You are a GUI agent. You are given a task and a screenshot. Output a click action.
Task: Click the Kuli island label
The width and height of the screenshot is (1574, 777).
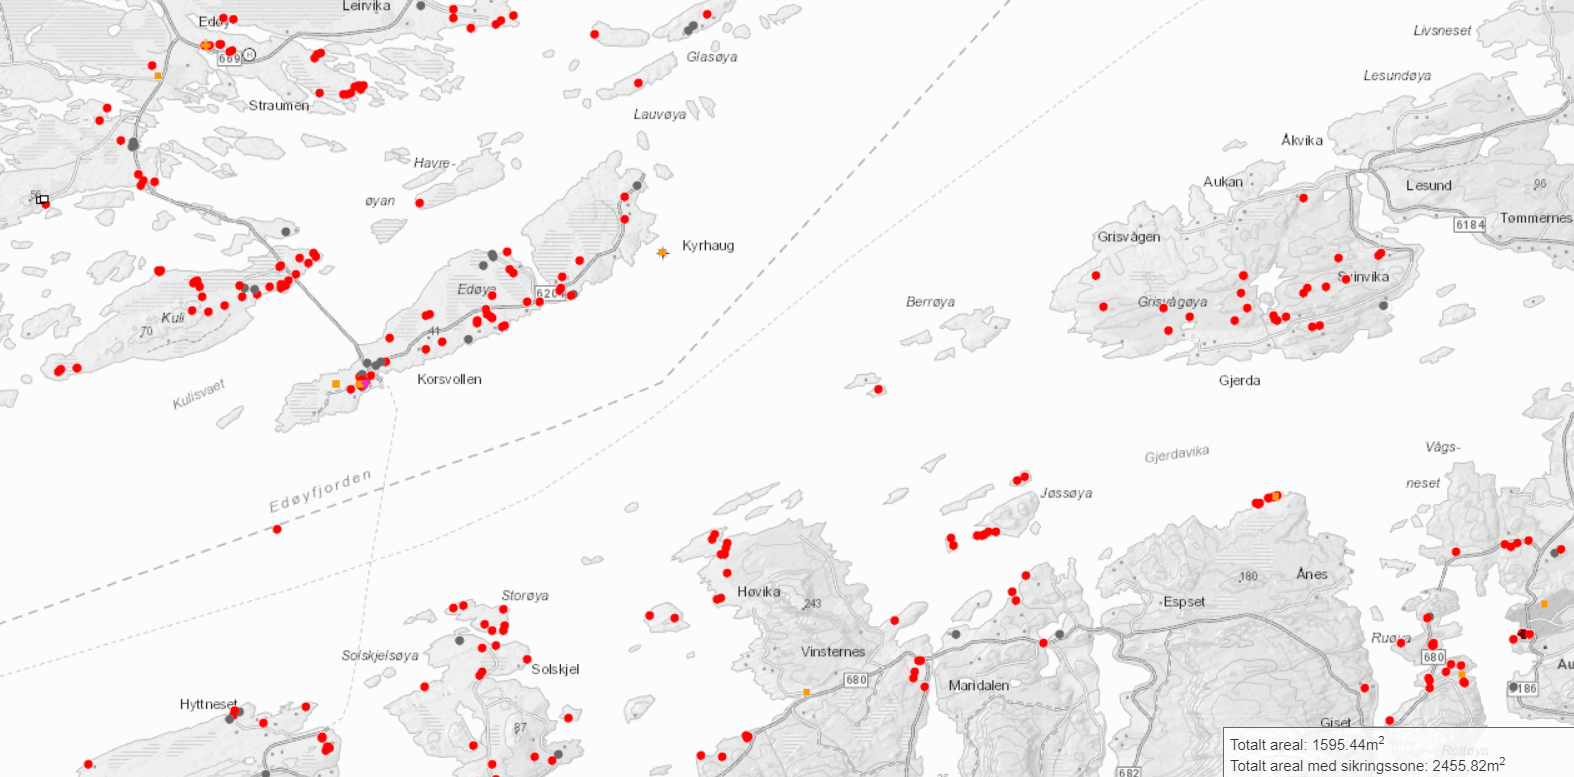[173, 317]
